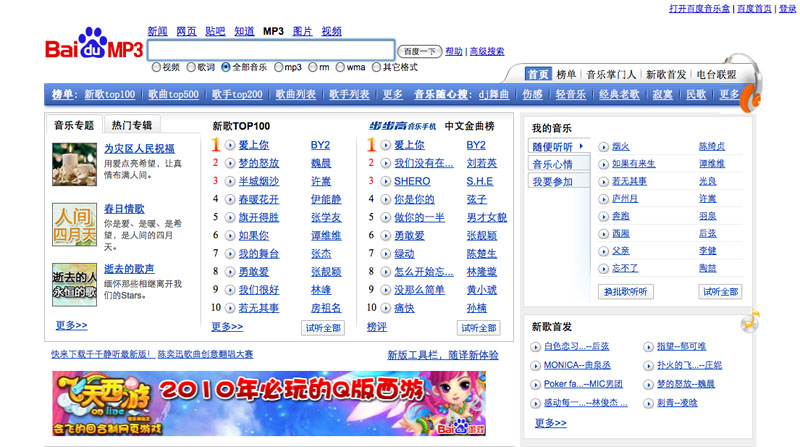The image size is (800, 447).
Task: Play 如果你 song icon
Action: [x=230, y=236]
